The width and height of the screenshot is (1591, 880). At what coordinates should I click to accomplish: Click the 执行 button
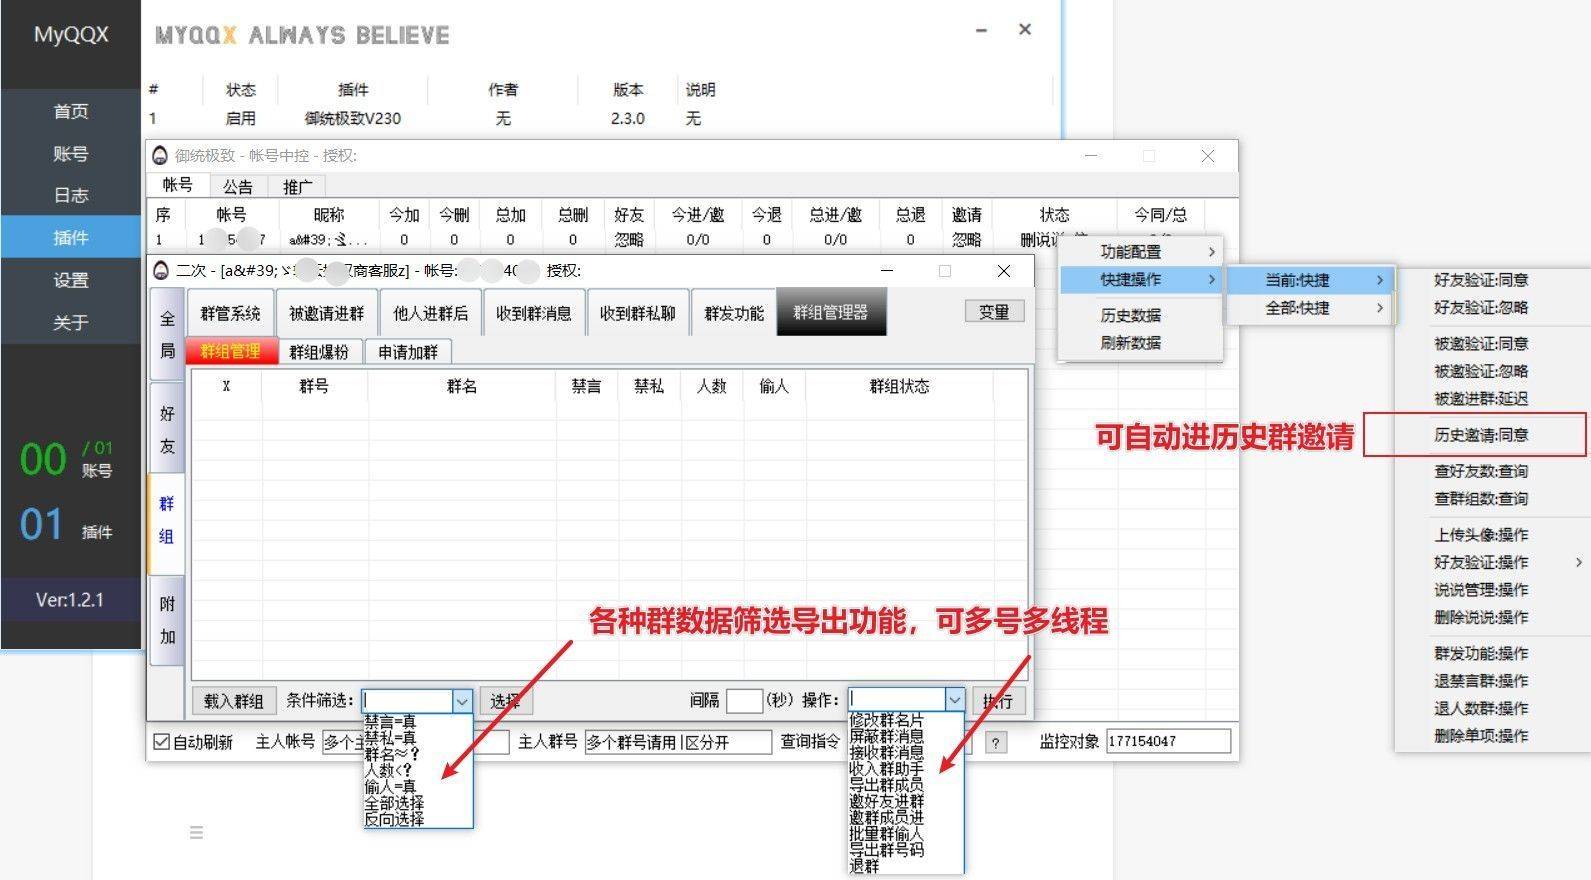(x=997, y=701)
